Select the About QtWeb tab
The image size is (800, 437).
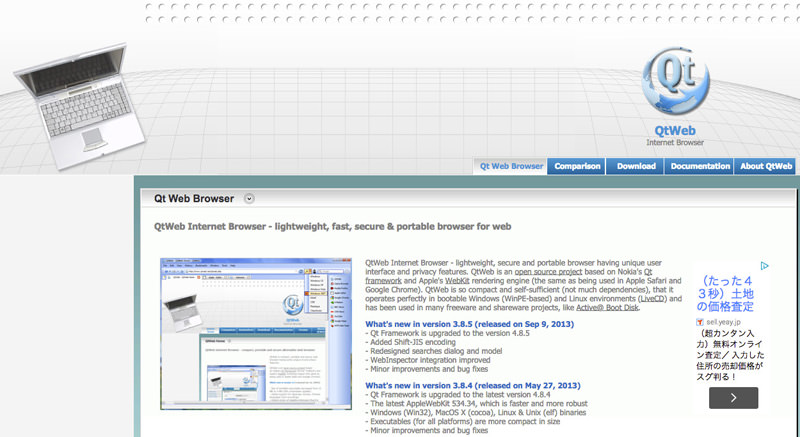[765, 166]
